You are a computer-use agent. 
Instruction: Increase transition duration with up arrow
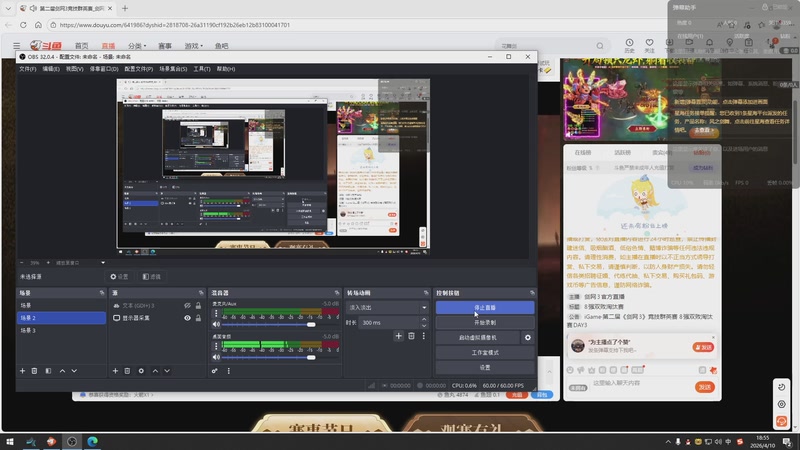click(424, 320)
